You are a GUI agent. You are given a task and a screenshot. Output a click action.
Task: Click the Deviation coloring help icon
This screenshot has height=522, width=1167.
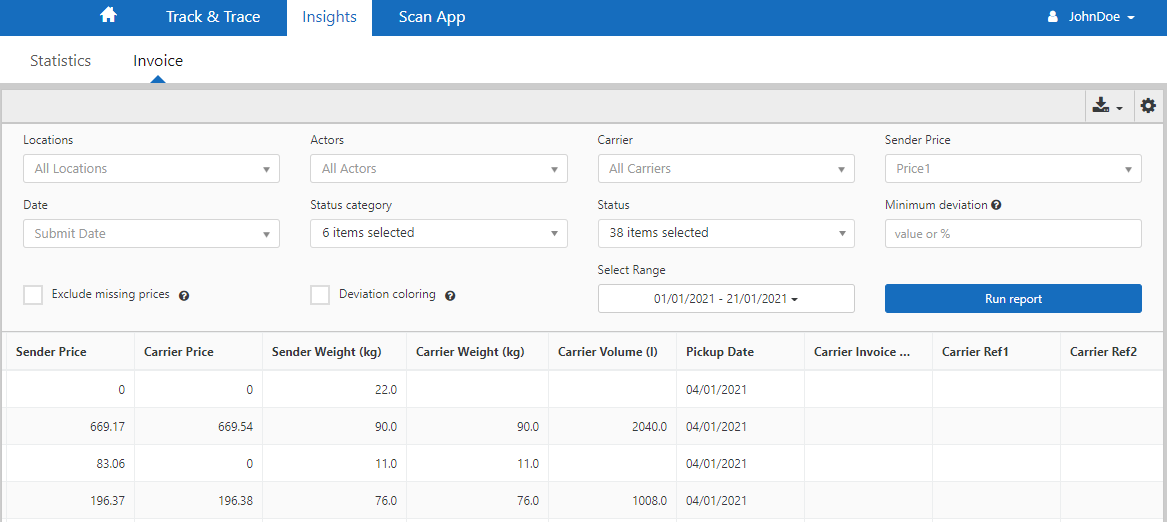coord(450,296)
